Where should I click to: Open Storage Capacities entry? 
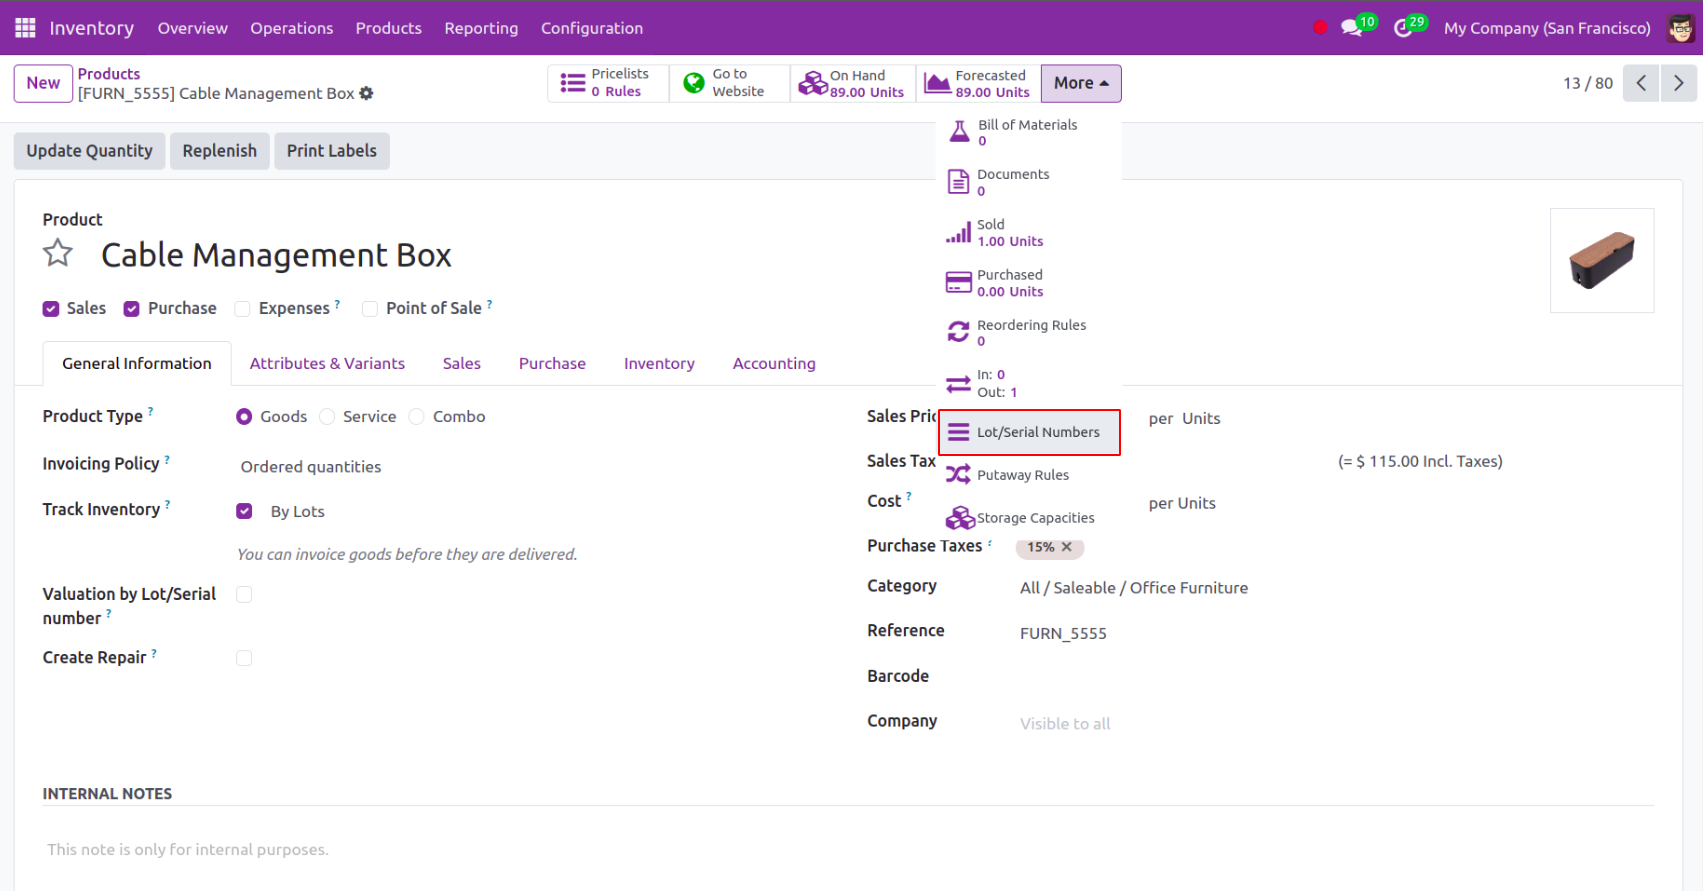pyautogui.click(x=1028, y=518)
